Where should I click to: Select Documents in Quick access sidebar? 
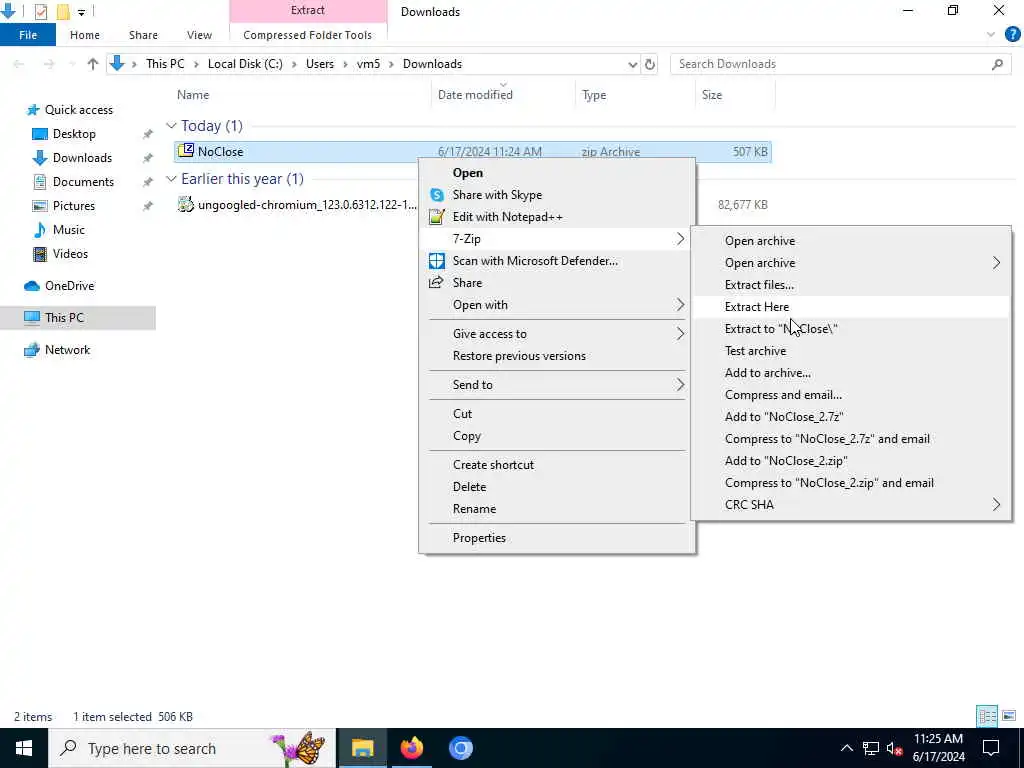83,182
